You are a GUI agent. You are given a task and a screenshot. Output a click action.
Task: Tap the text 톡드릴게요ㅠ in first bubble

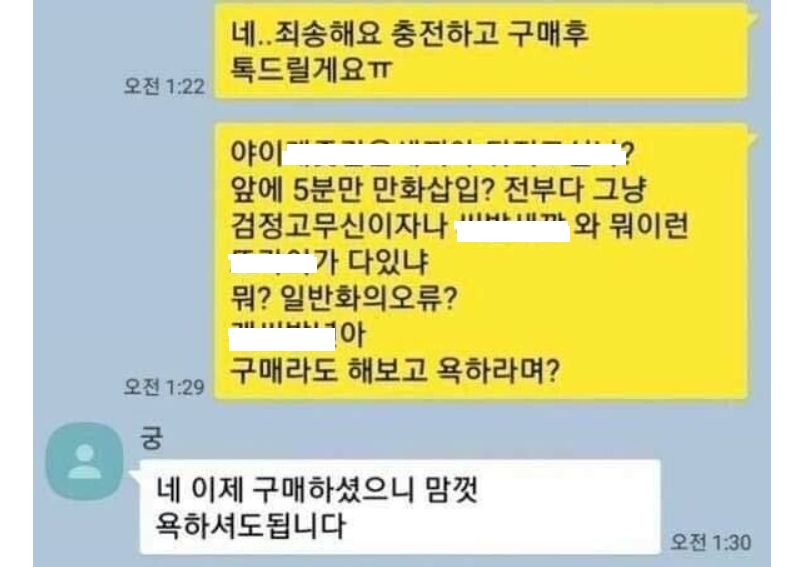click(312, 69)
